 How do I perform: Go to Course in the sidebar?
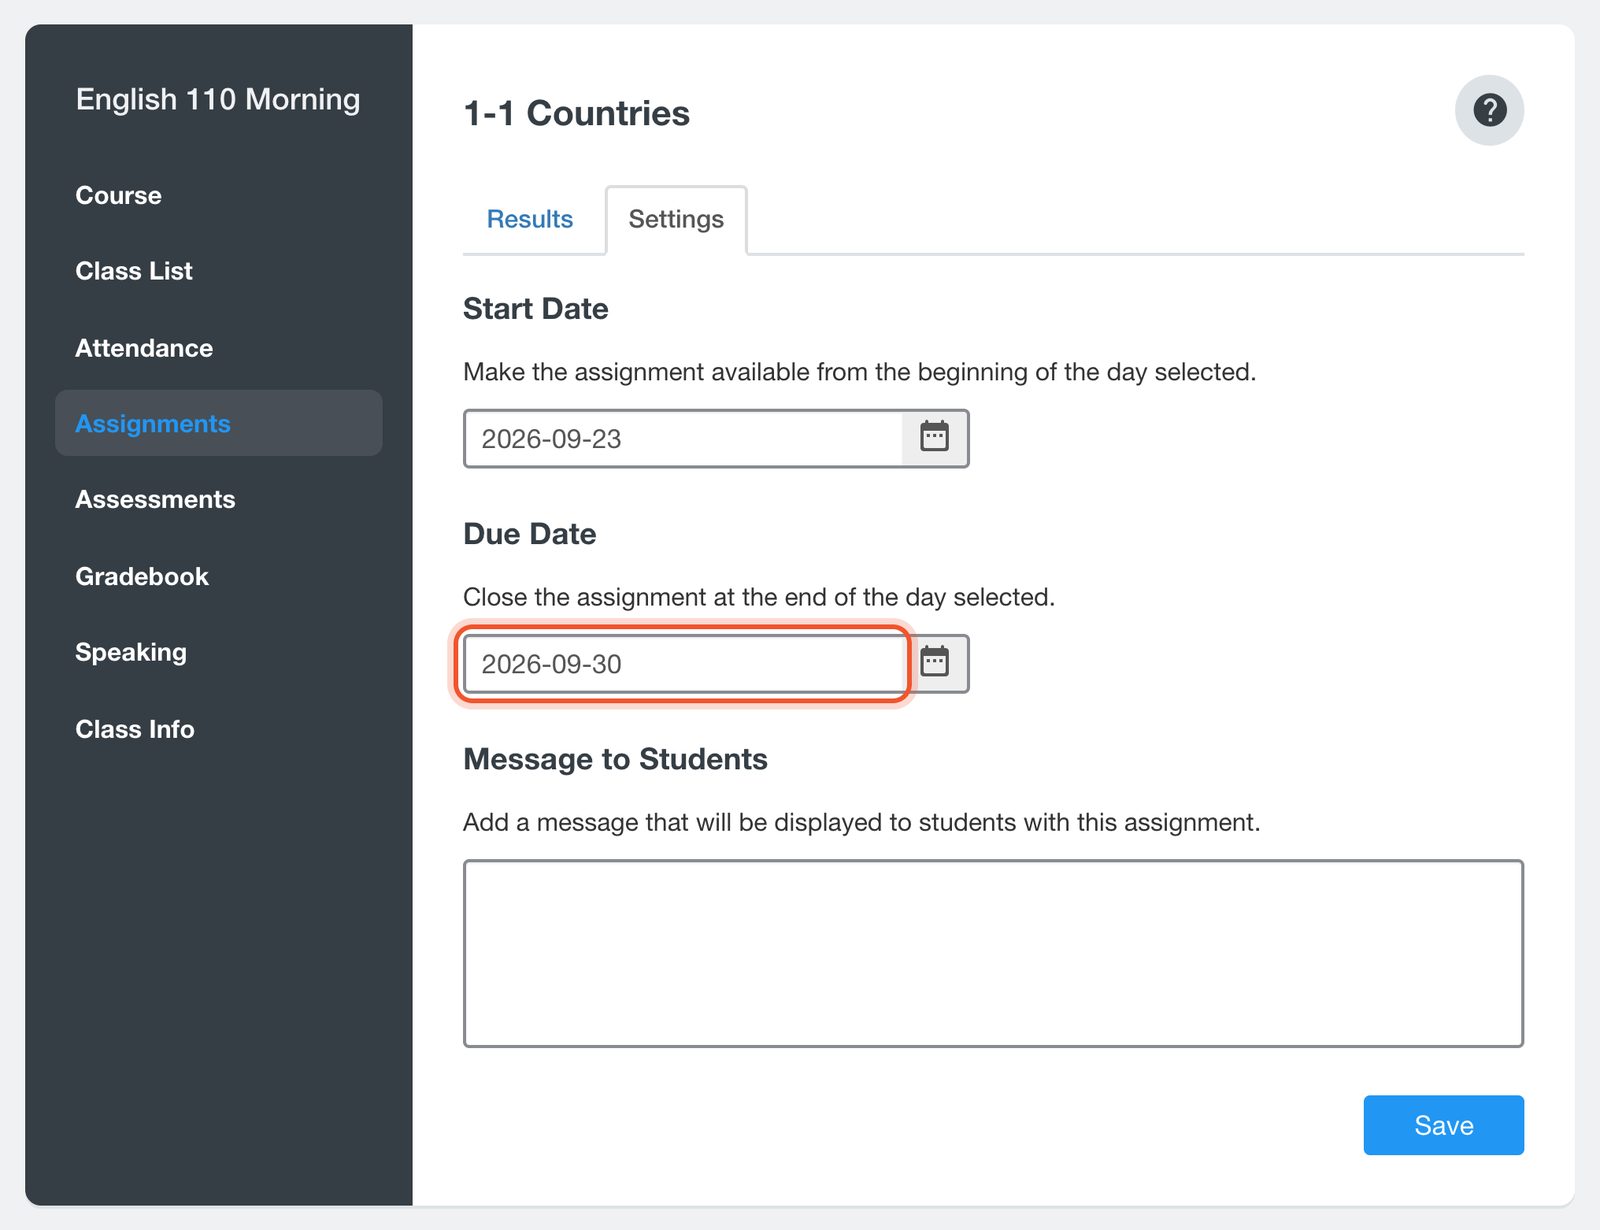point(118,195)
